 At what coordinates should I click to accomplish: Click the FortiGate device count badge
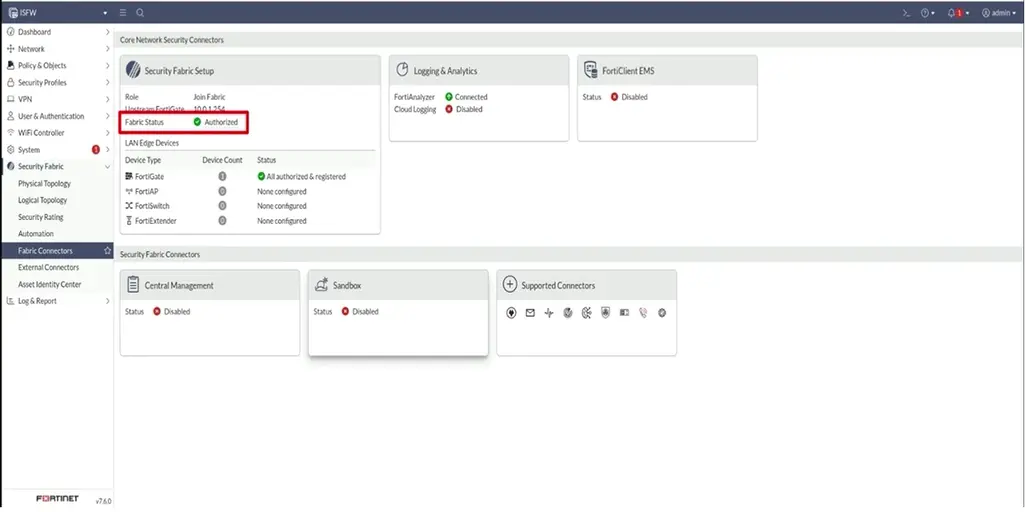point(222,177)
